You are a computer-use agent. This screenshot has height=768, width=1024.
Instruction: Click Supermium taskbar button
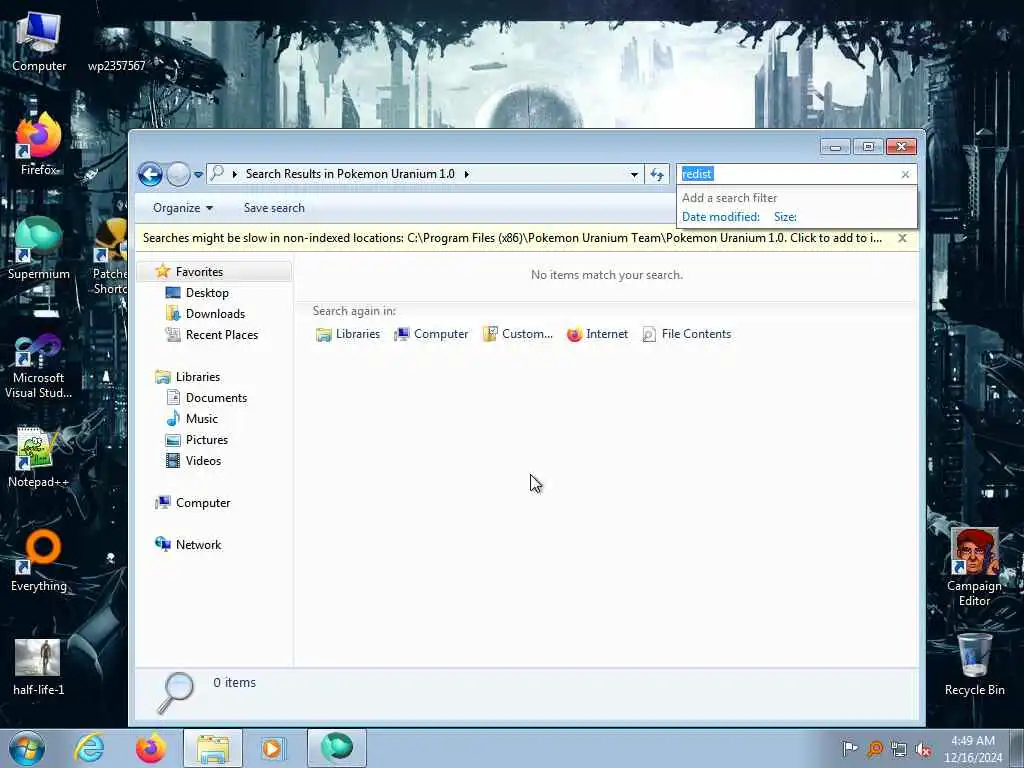click(336, 748)
